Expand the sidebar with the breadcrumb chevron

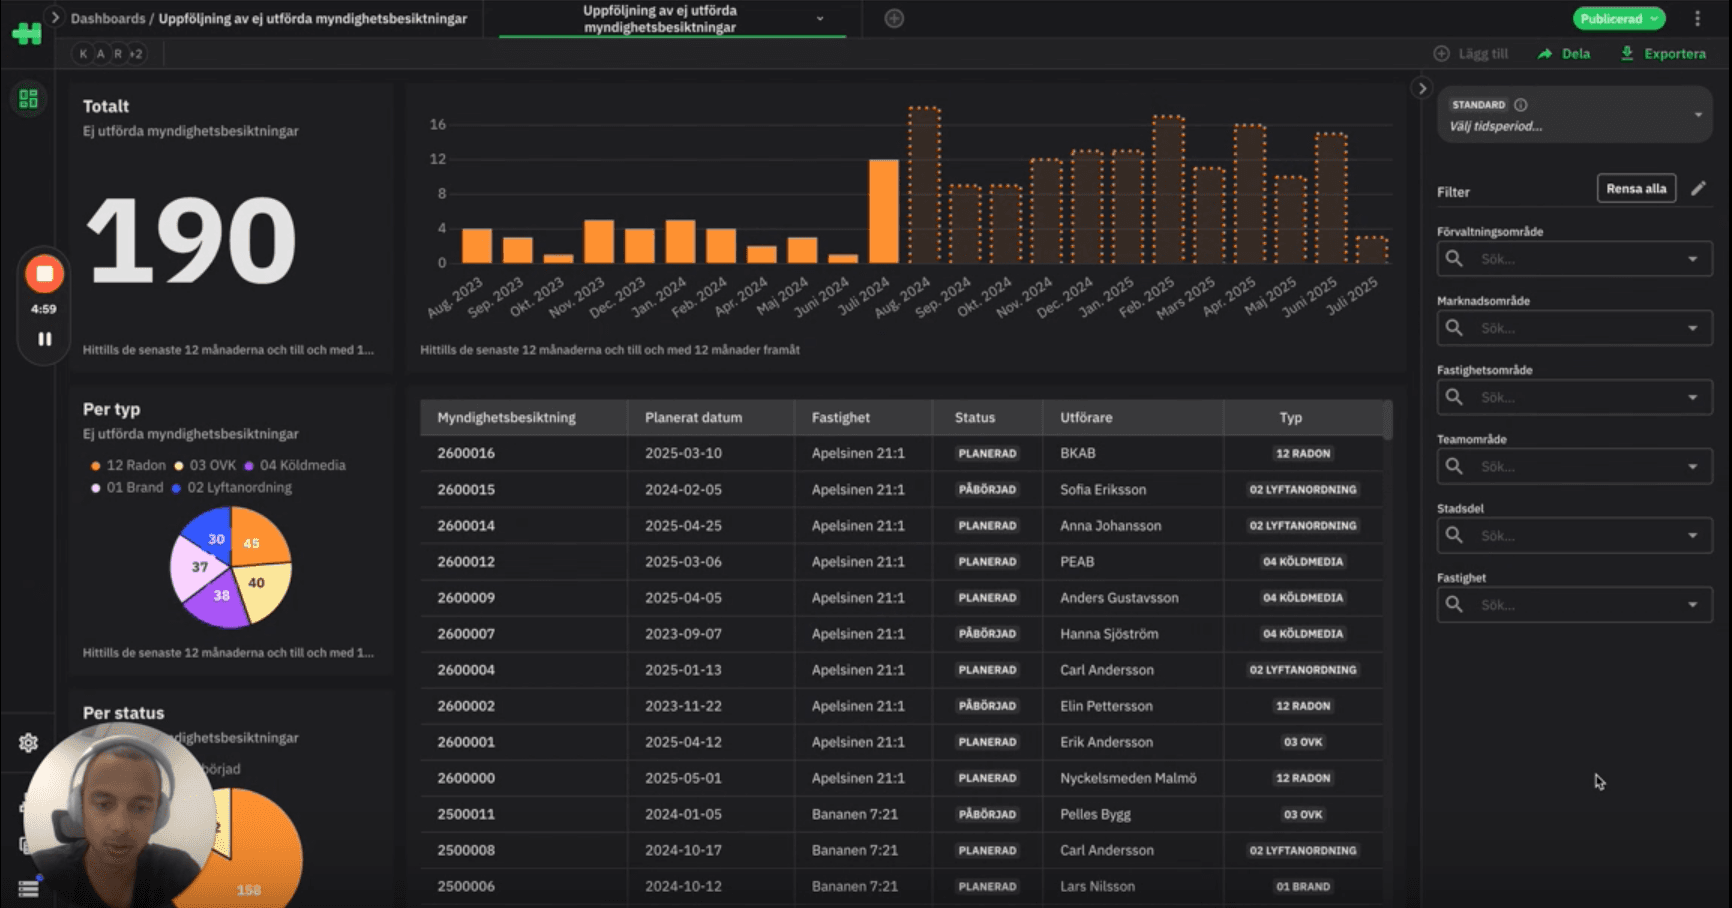55,17
